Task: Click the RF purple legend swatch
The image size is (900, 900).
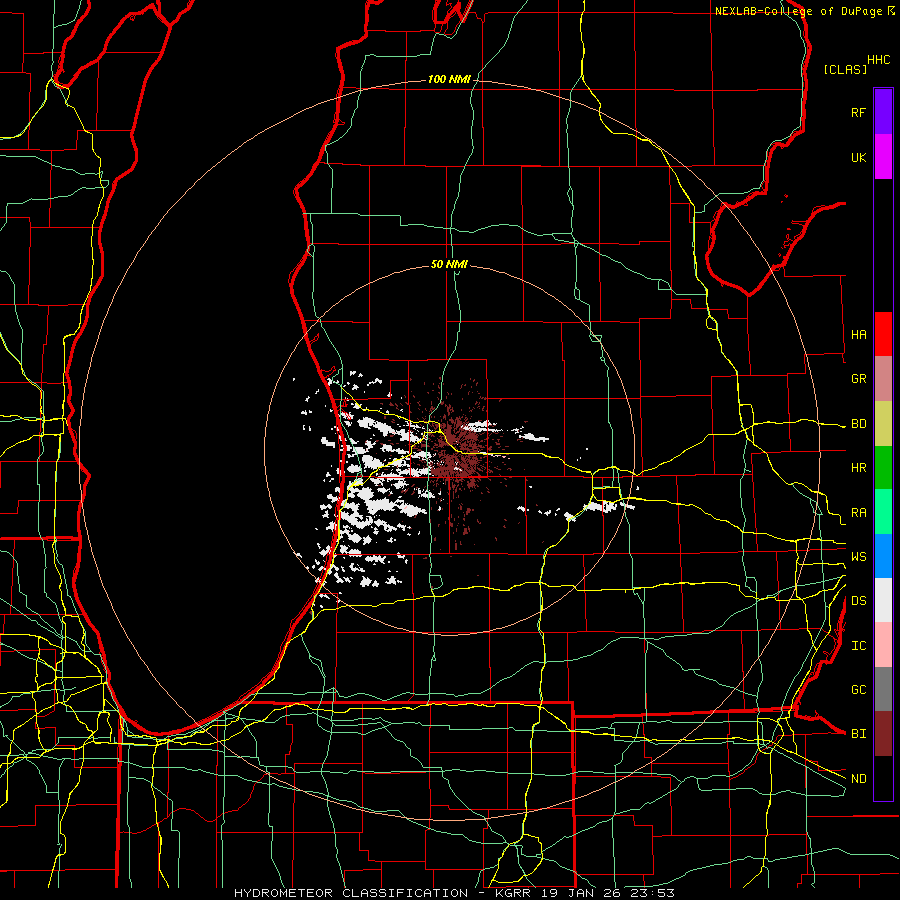Action: (883, 112)
